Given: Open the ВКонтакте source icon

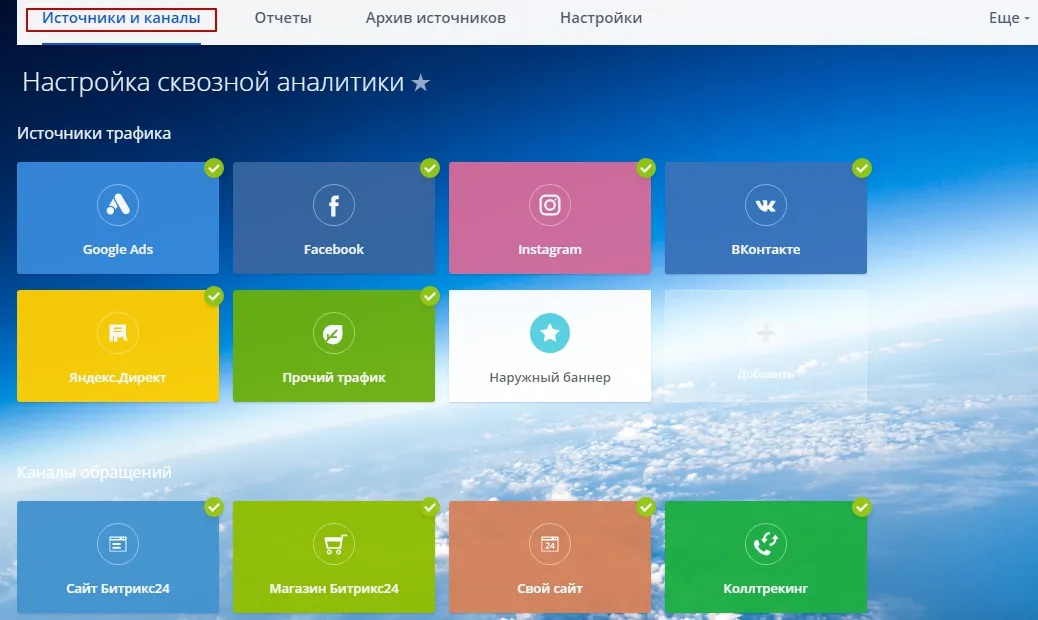Looking at the screenshot, I should tap(765, 205).
